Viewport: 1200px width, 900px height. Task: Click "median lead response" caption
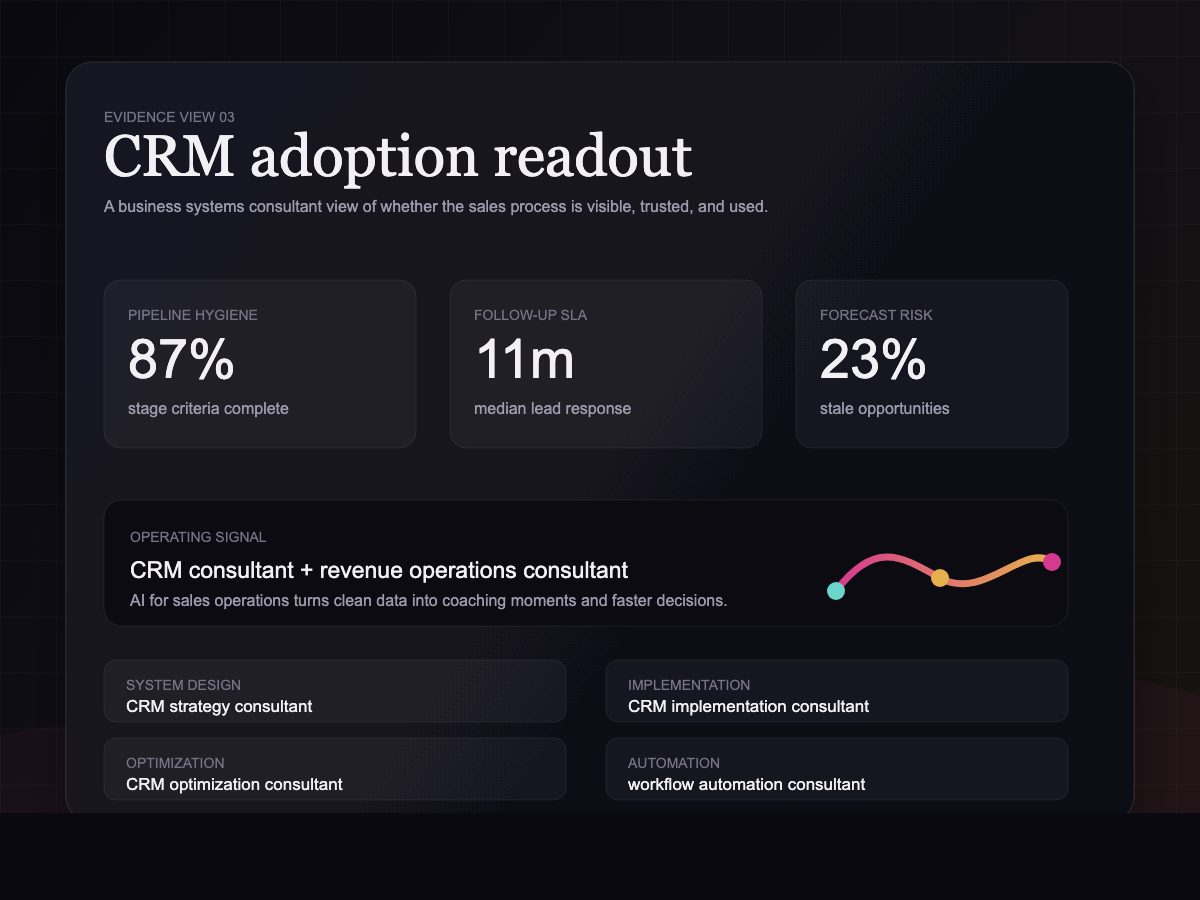tap(552, 408)
